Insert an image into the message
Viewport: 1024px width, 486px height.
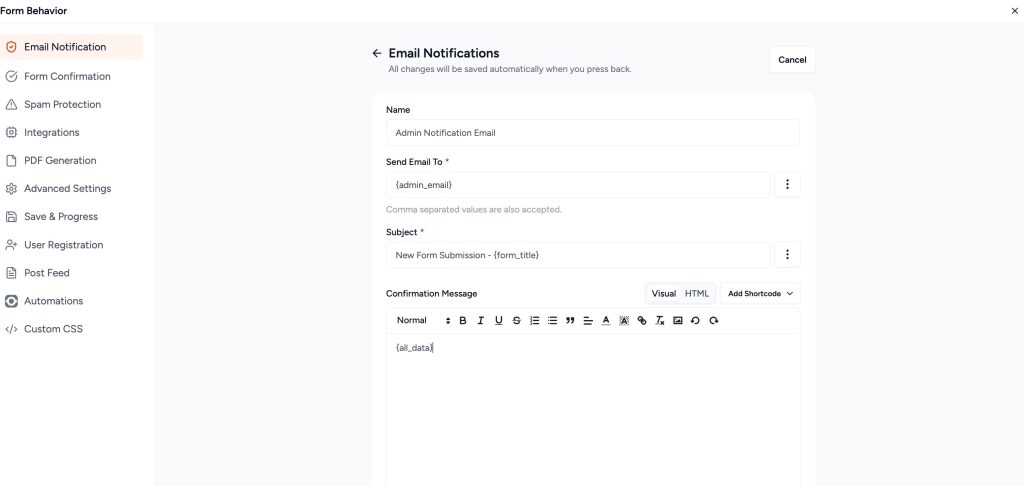click(x=677, y=321)
